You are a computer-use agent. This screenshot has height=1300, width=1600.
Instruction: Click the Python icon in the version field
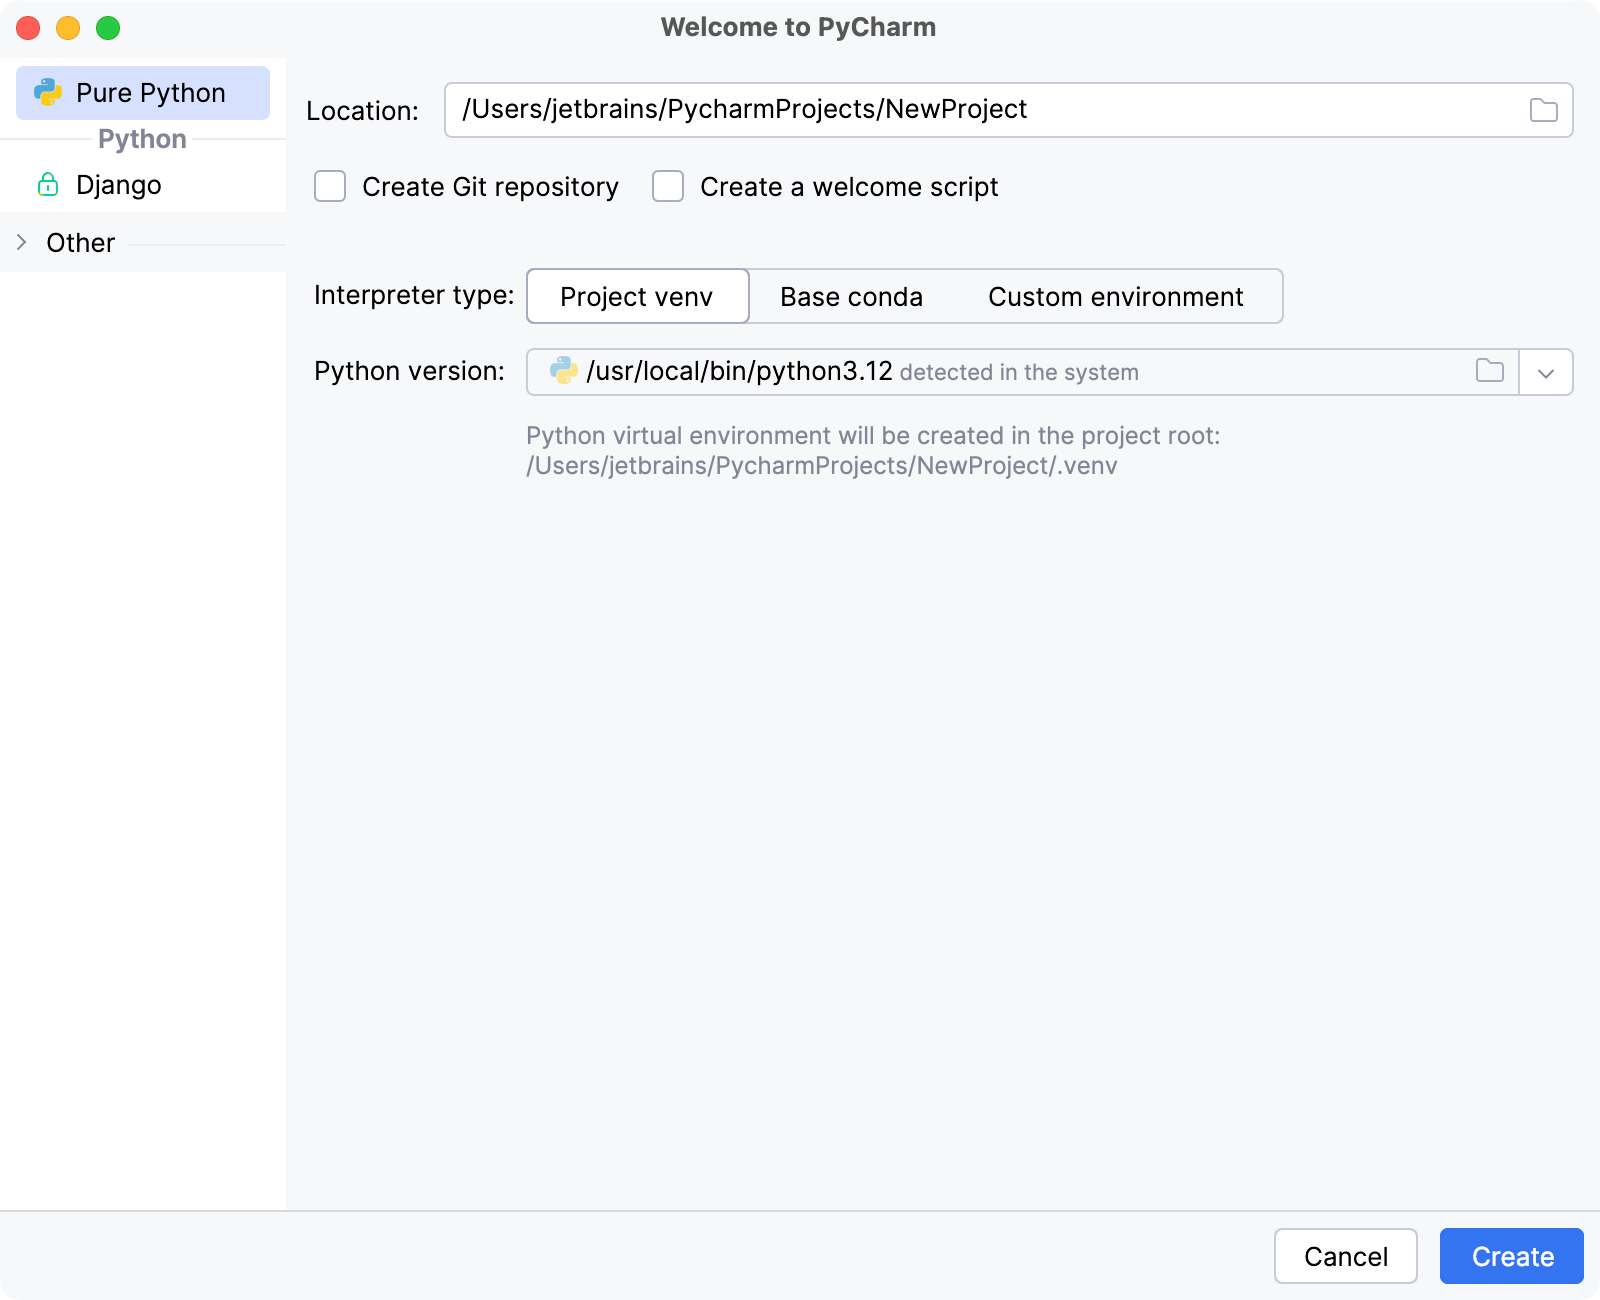tap(564, 371)
